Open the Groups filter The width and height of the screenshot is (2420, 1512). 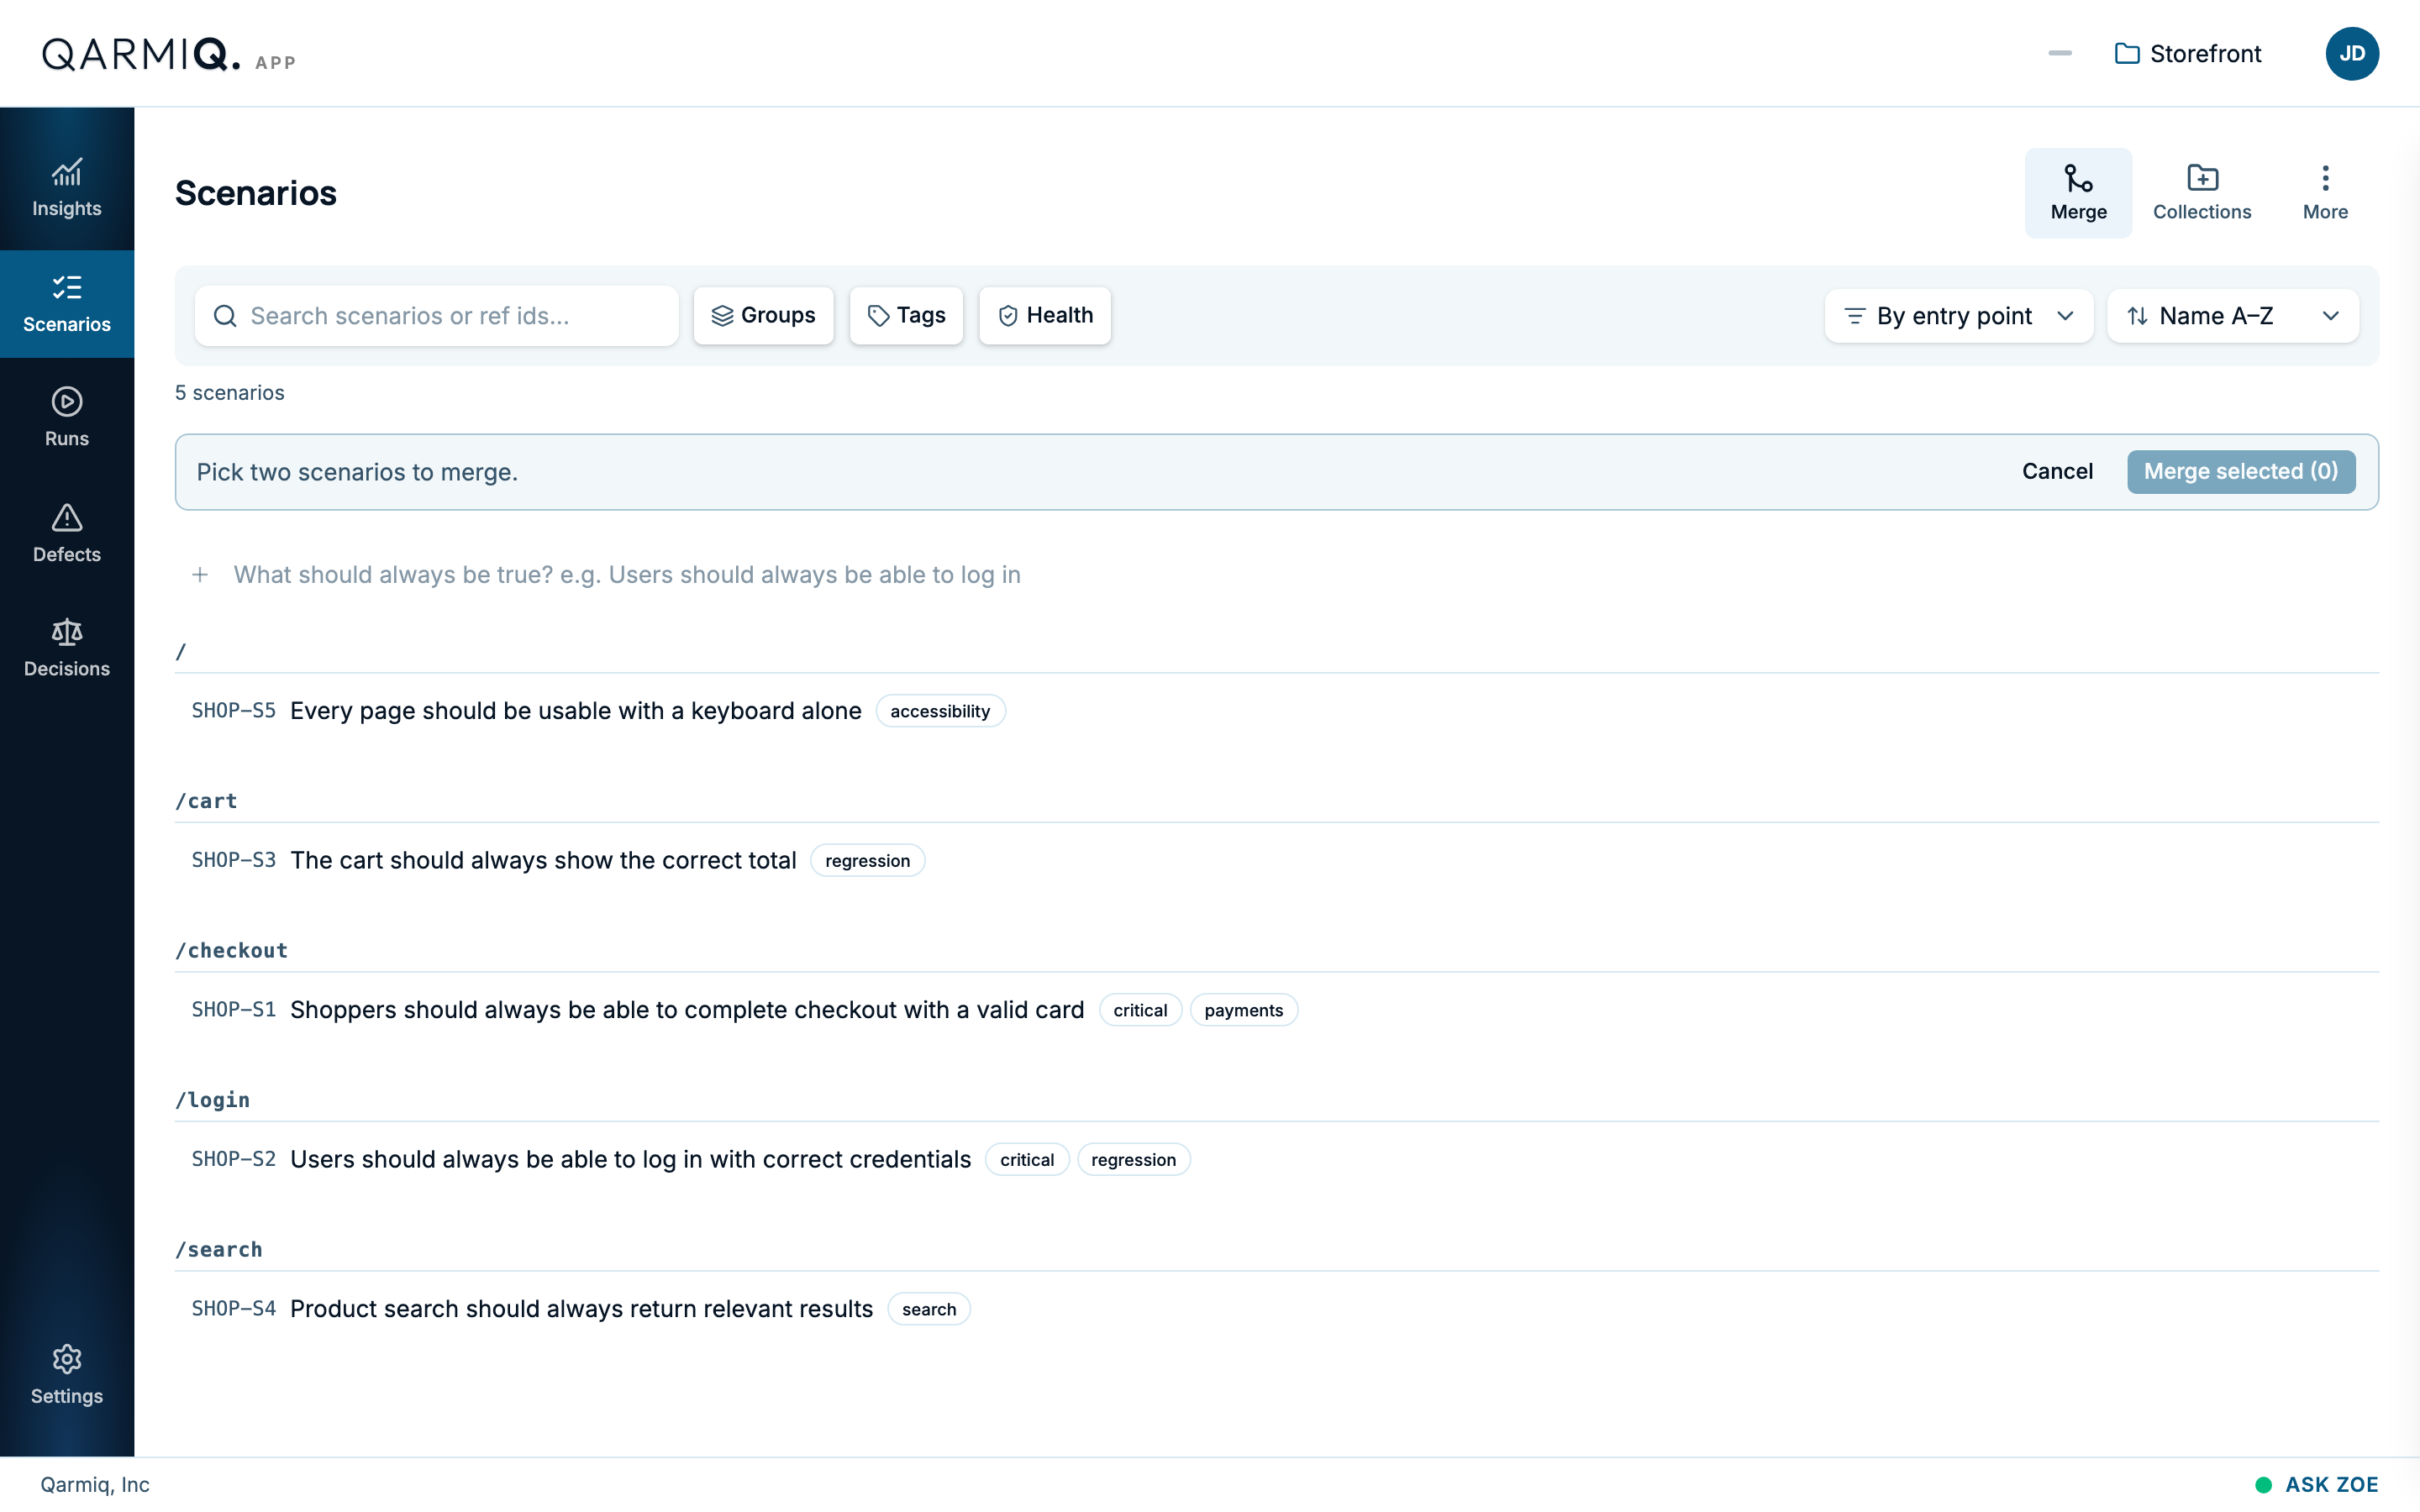coord(763,316)
